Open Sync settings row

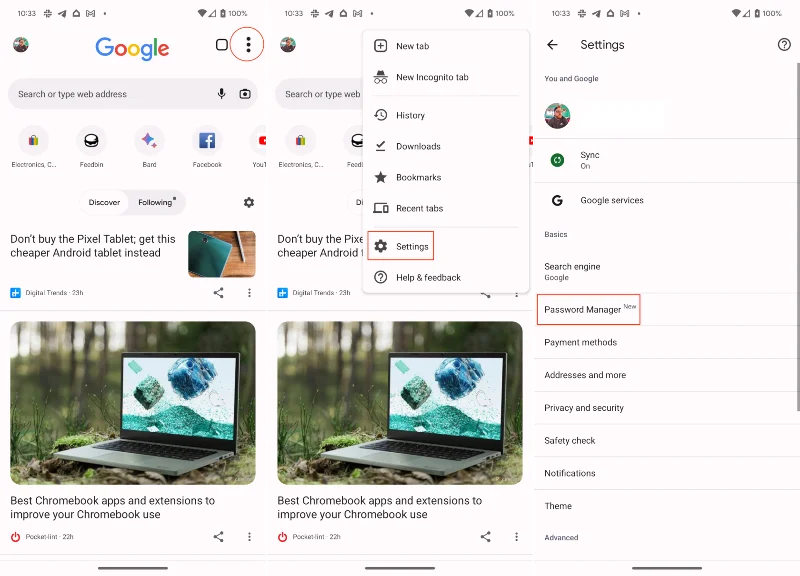coord(666,160)
